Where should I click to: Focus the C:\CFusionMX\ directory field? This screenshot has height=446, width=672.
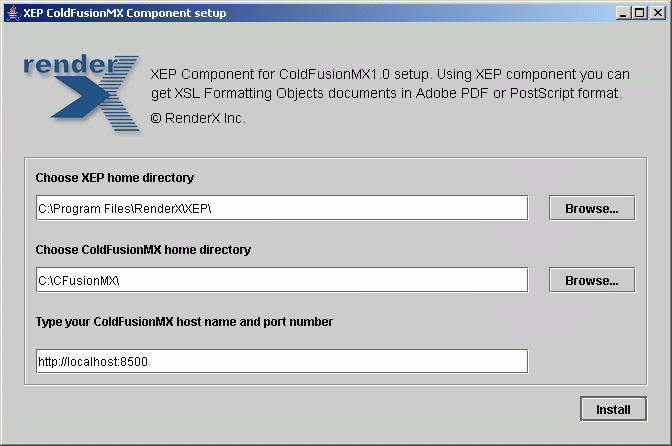tap(282, 280)
